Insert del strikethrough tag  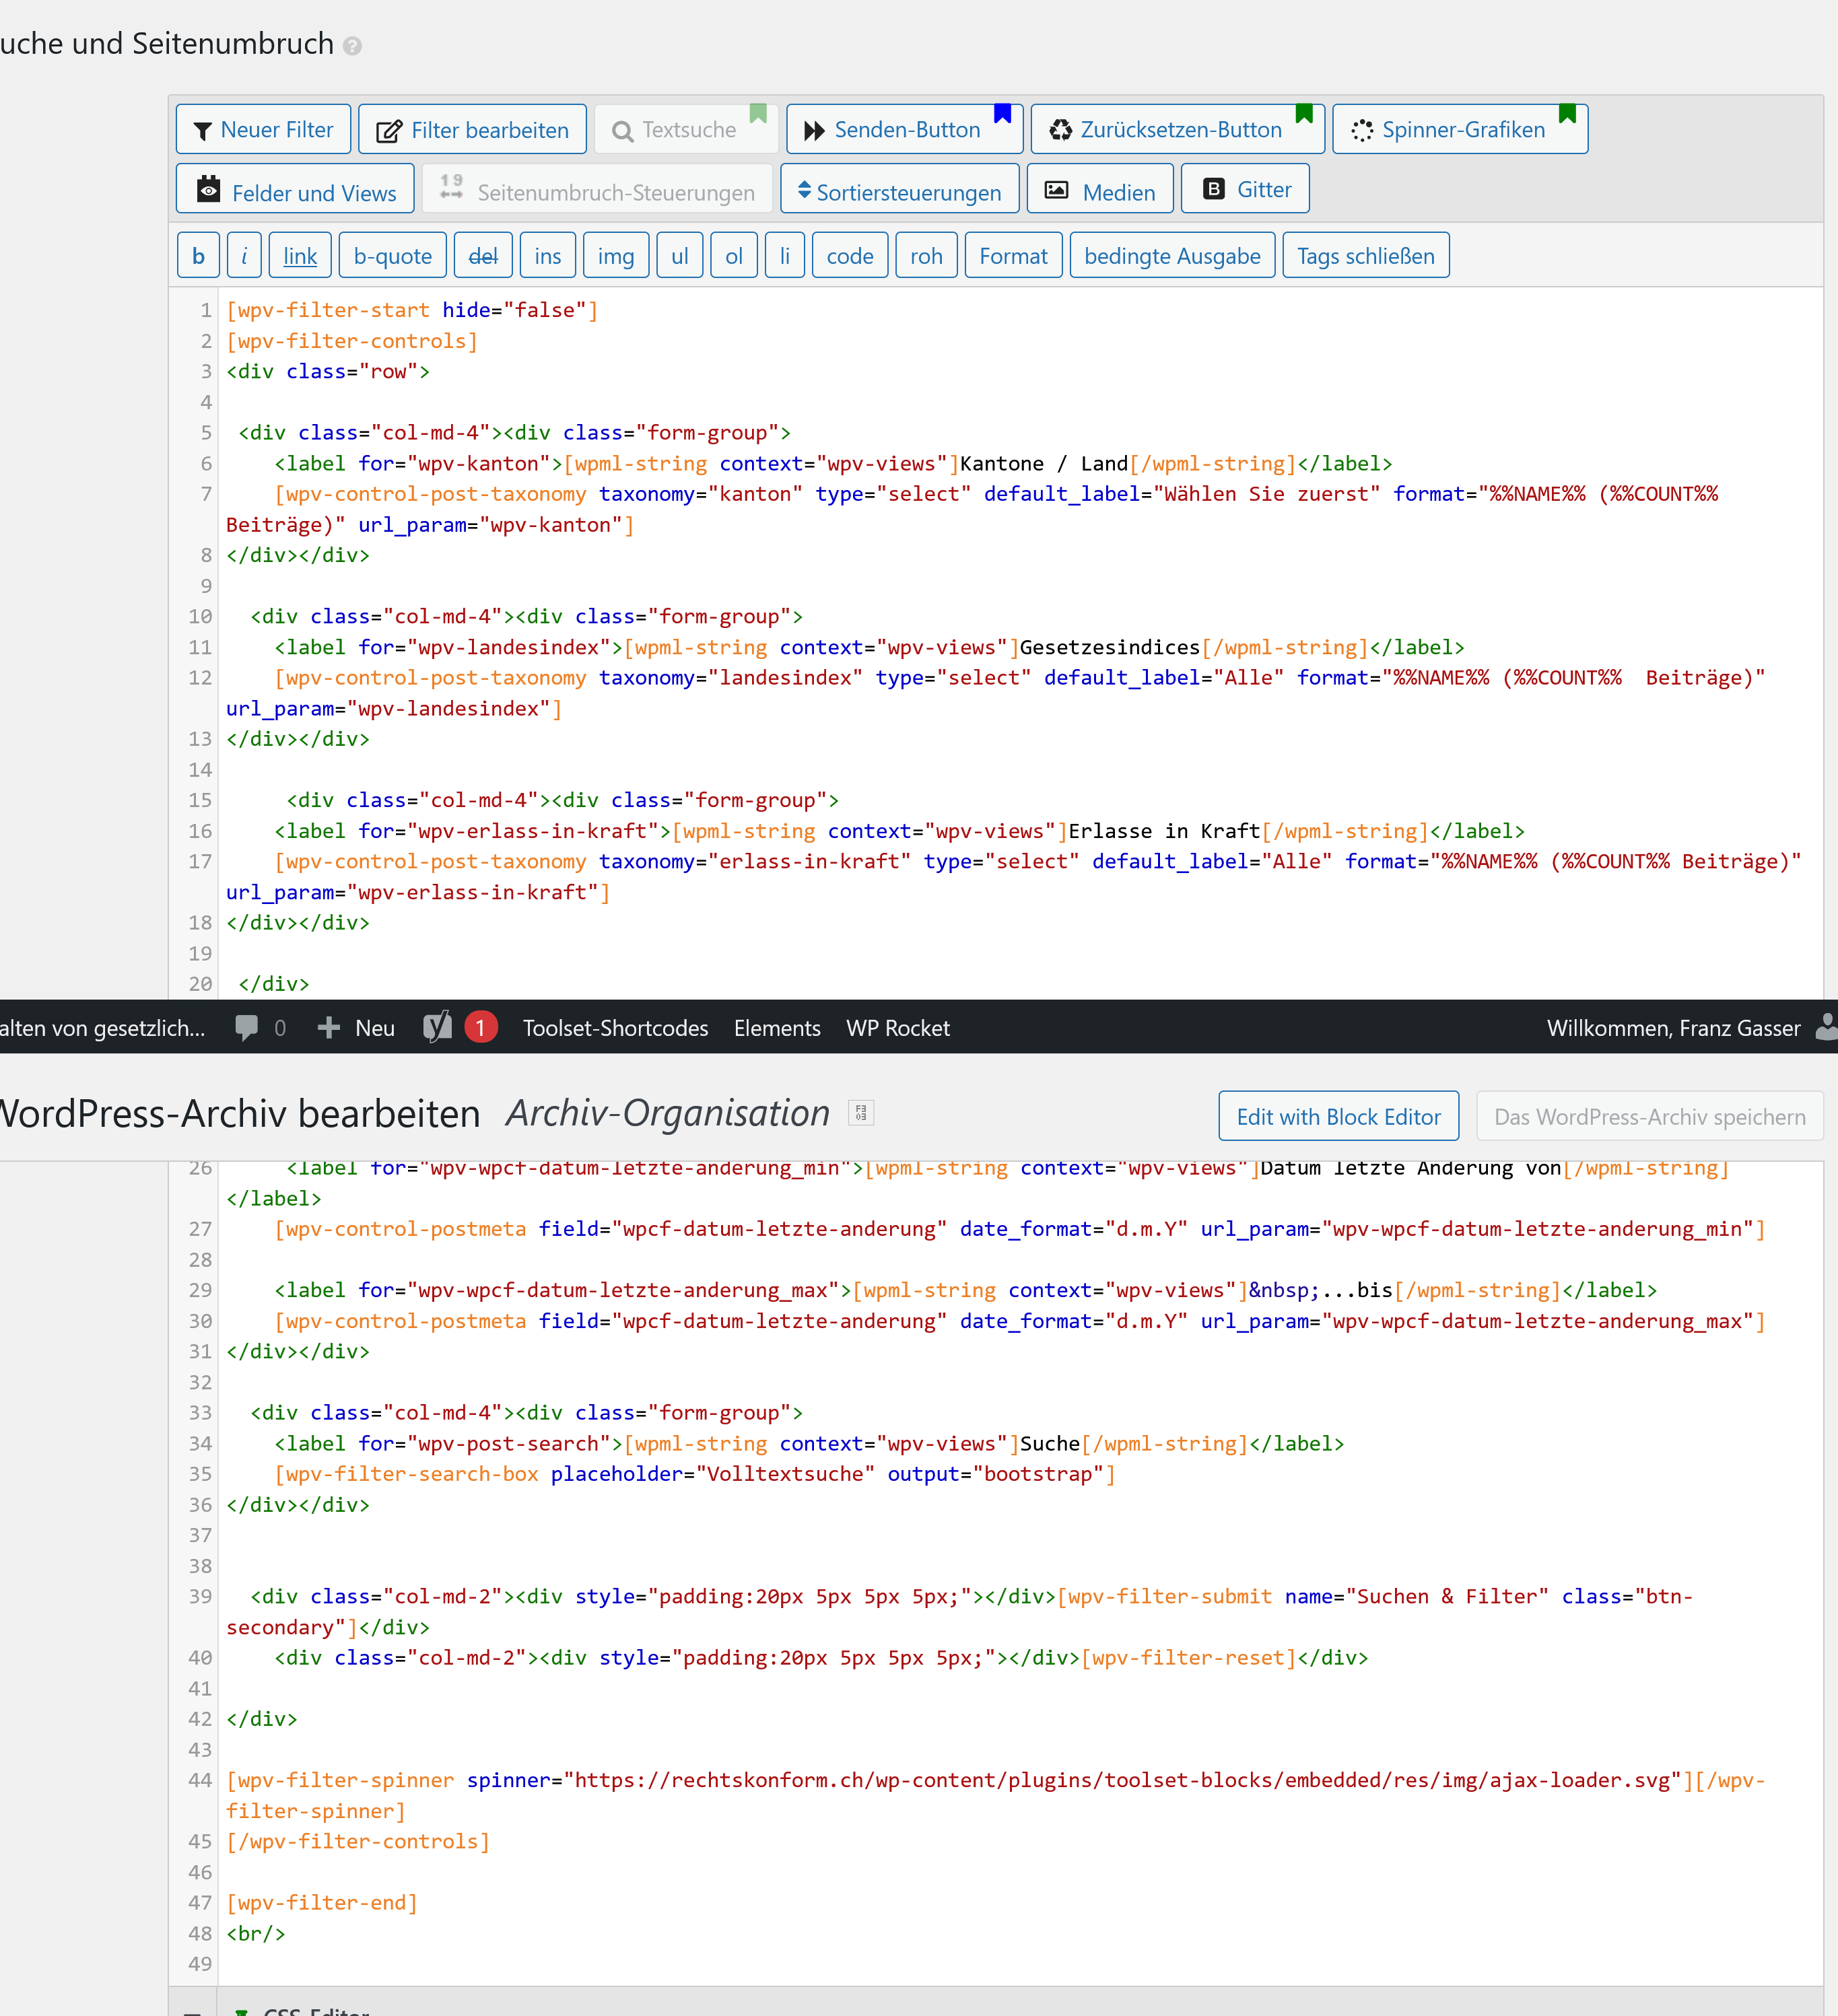(x=483, y=256)
